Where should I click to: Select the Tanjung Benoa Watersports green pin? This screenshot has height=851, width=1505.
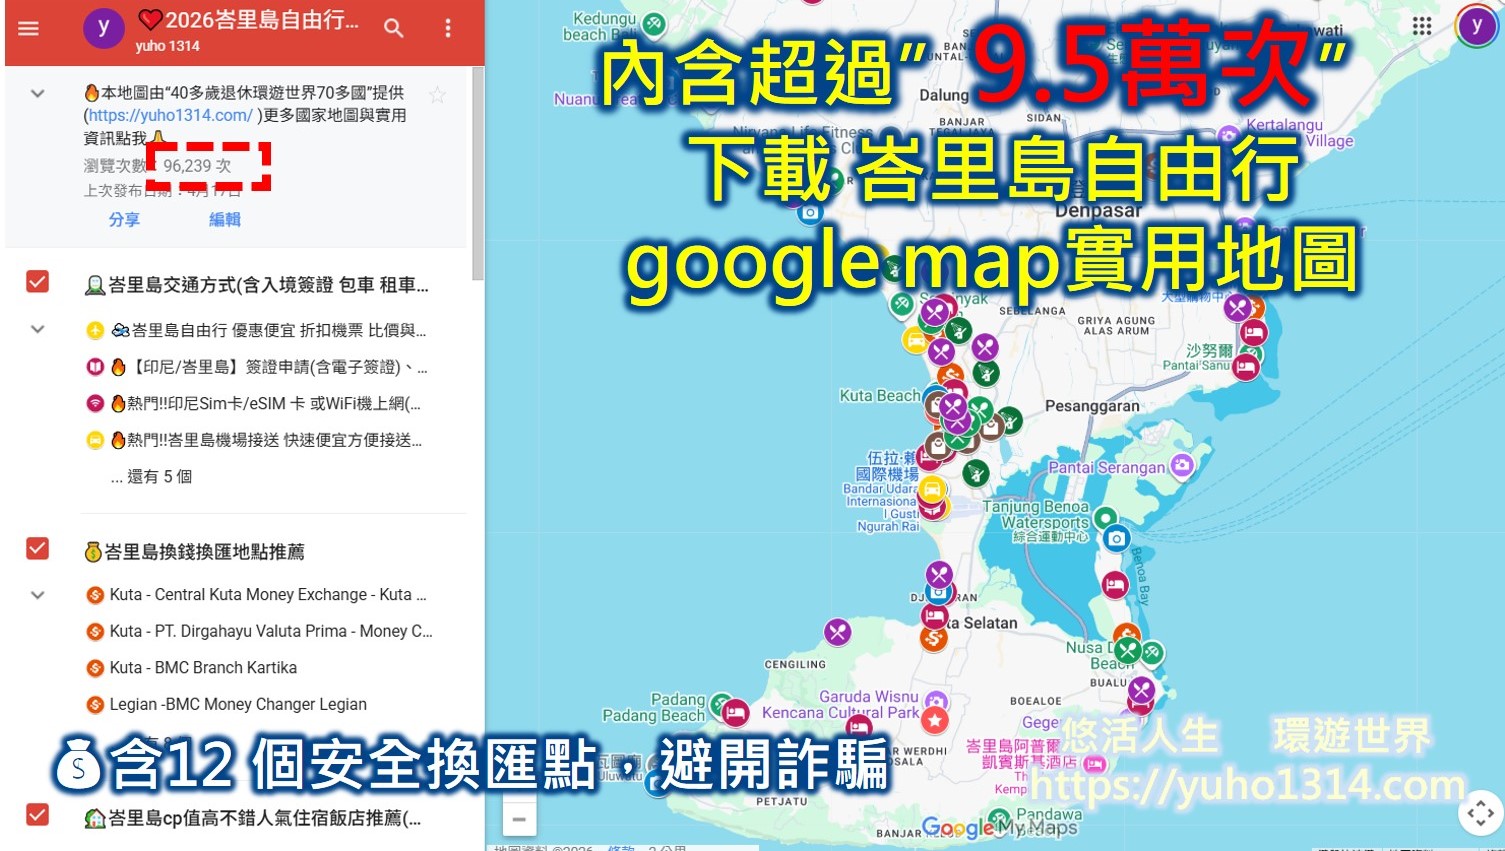1105,518
